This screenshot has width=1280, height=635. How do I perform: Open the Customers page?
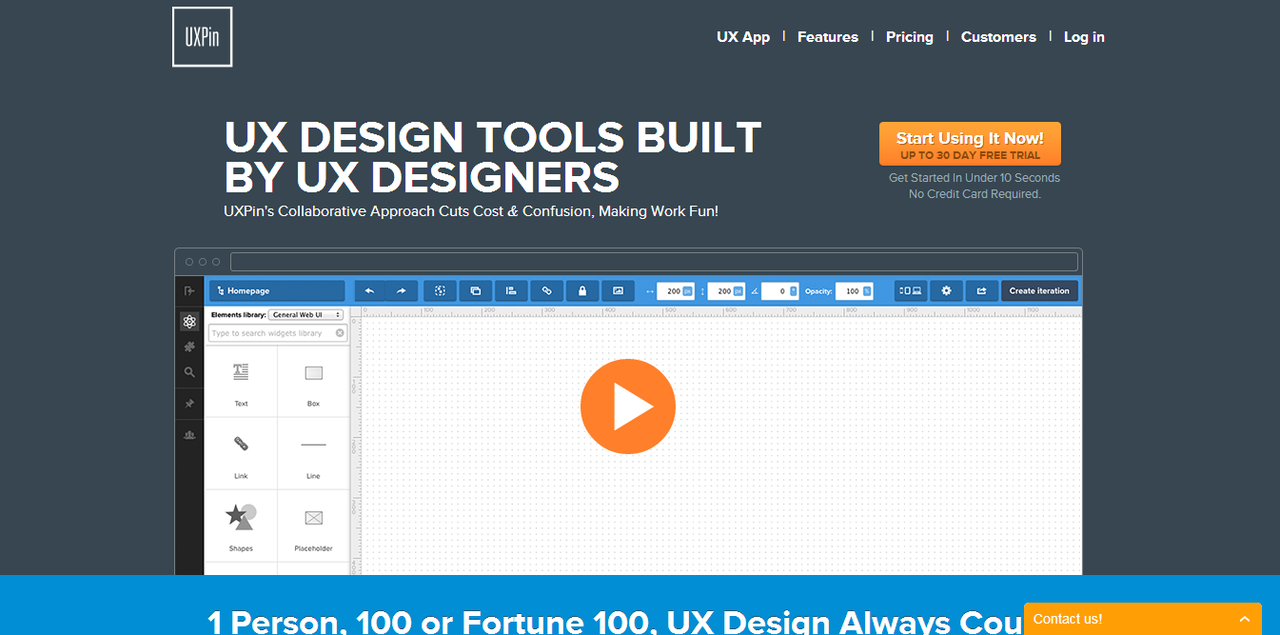point(998,37)
